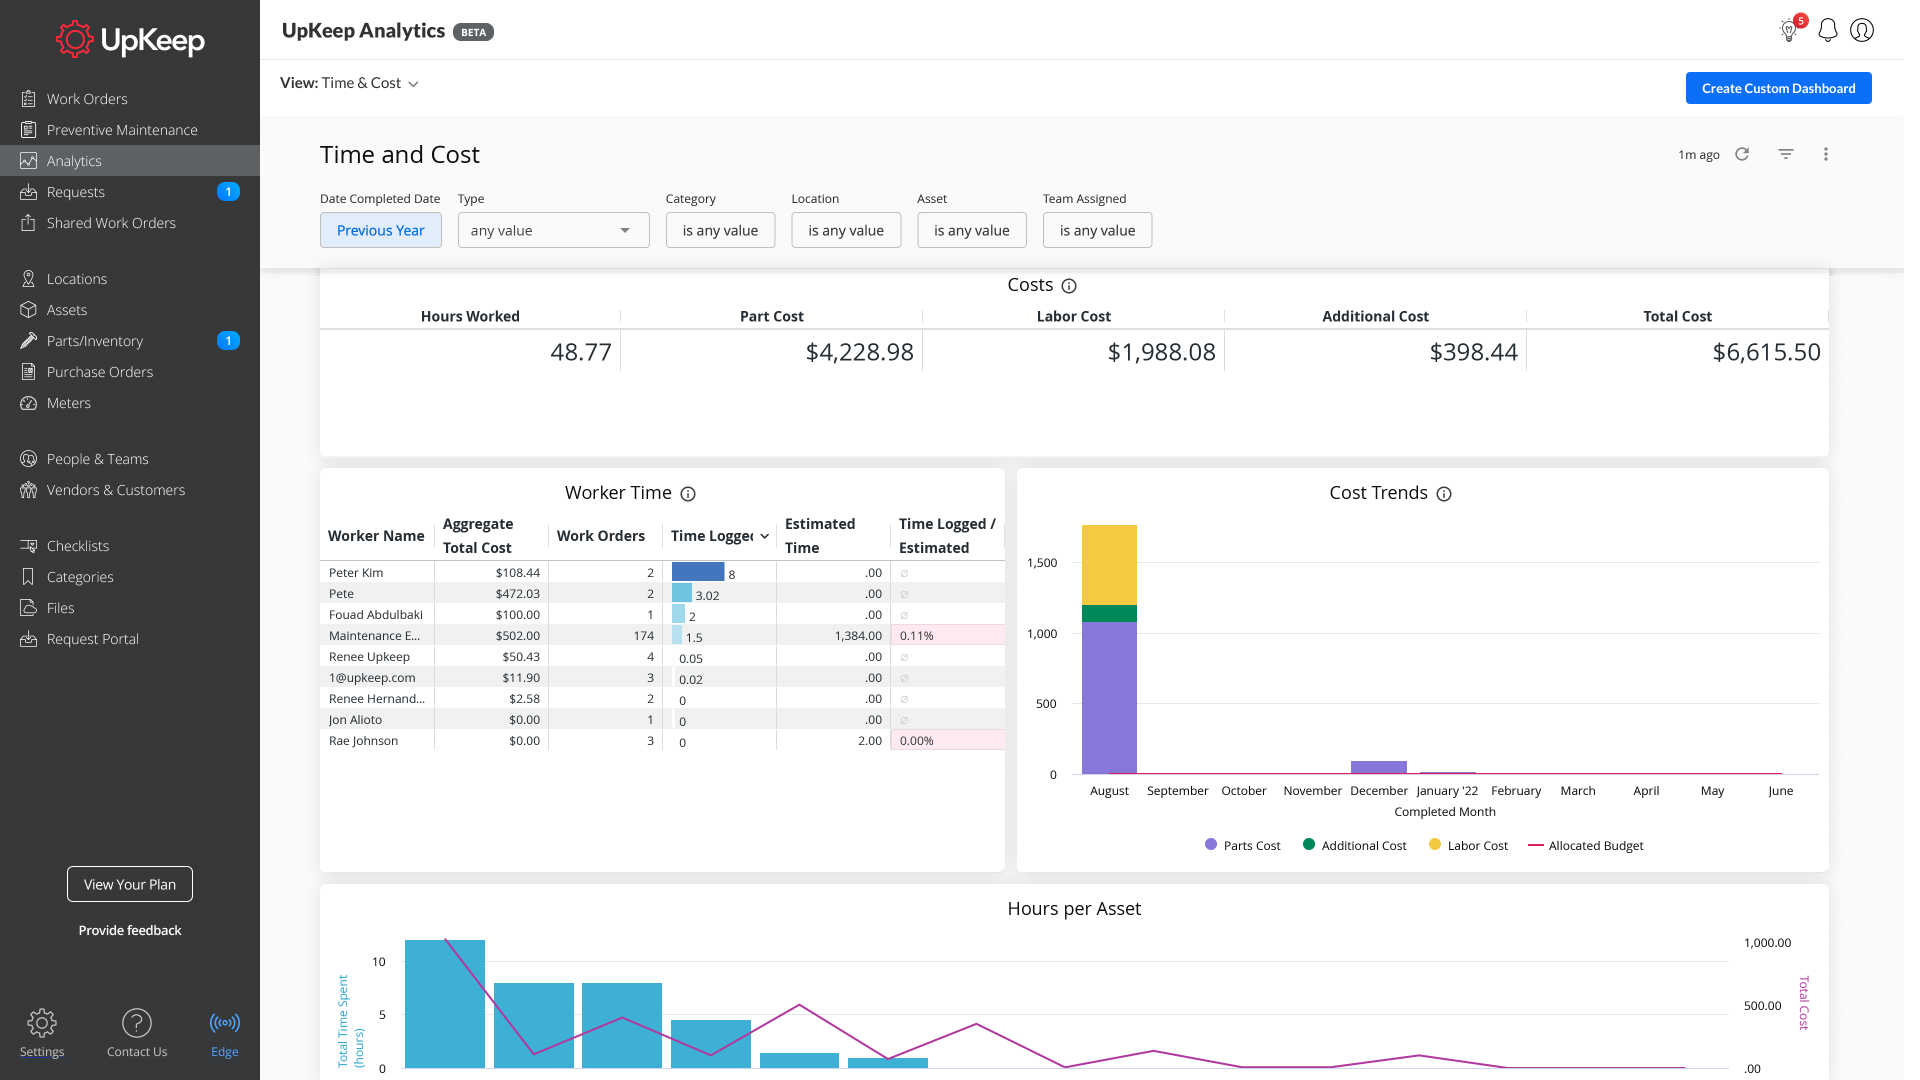The width and height of the screenshot is (1920, 1080).
Task: Open dashboard three-dot options menu
Action: [1825, 154]
